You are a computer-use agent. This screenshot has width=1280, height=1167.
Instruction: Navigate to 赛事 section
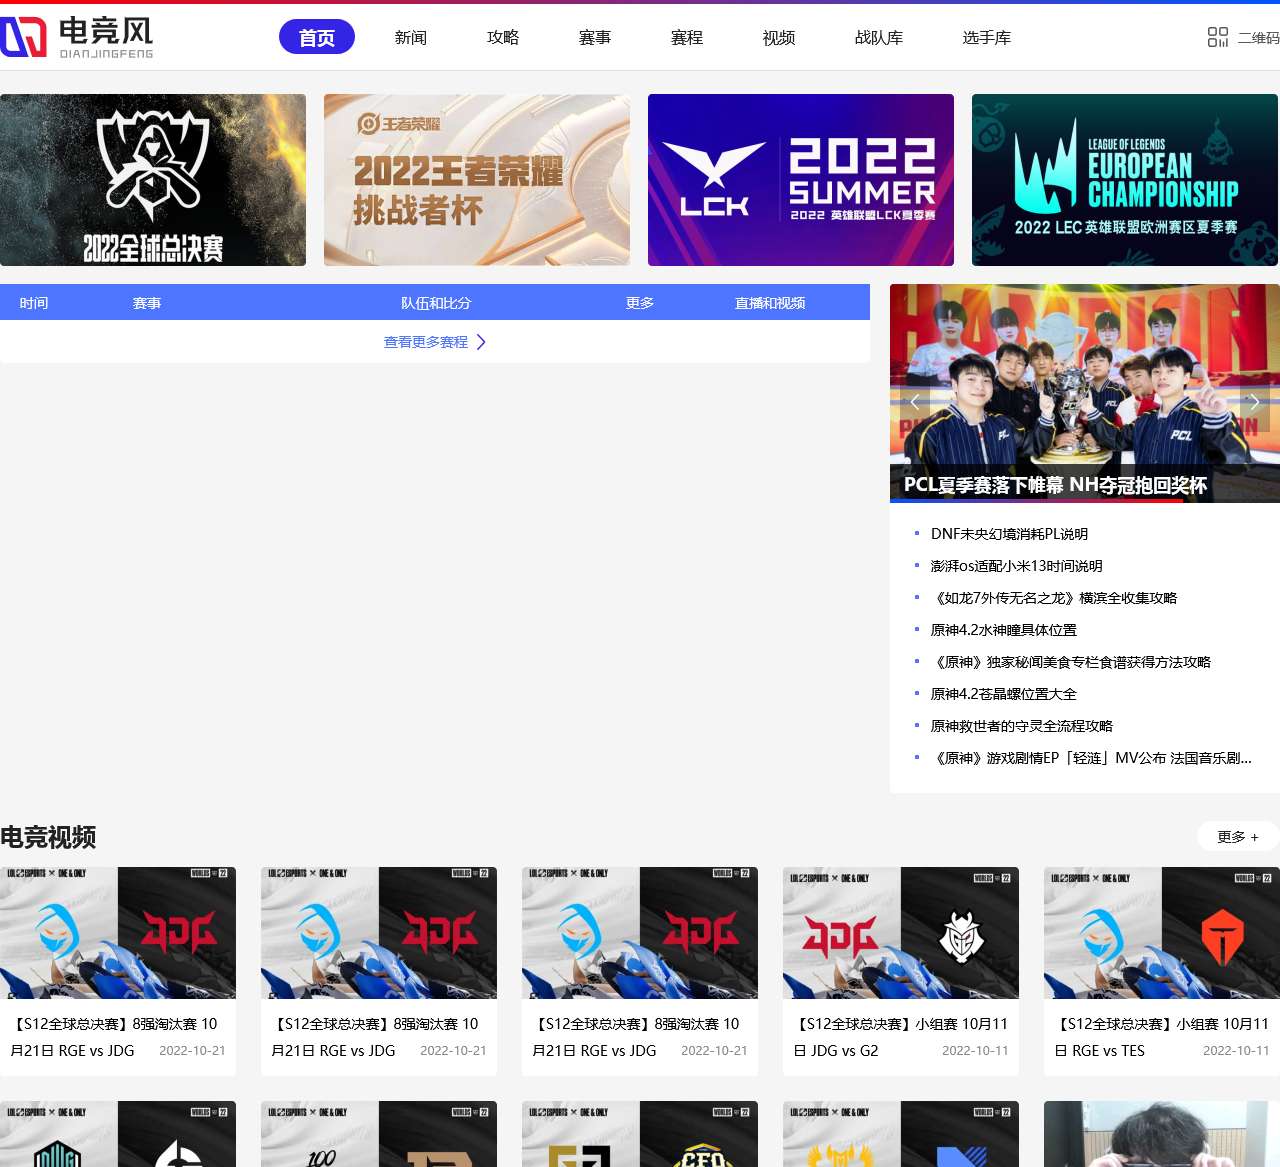click(595, 37)
